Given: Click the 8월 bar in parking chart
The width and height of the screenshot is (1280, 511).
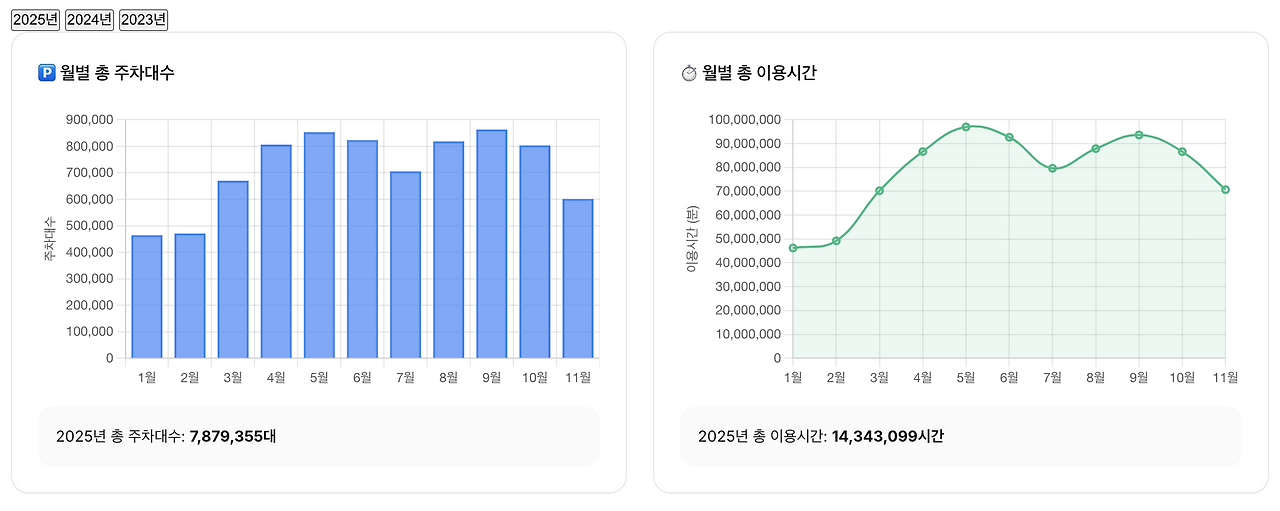Looking at the screenshot, I should pyautogui.click(x=448, y=250).
